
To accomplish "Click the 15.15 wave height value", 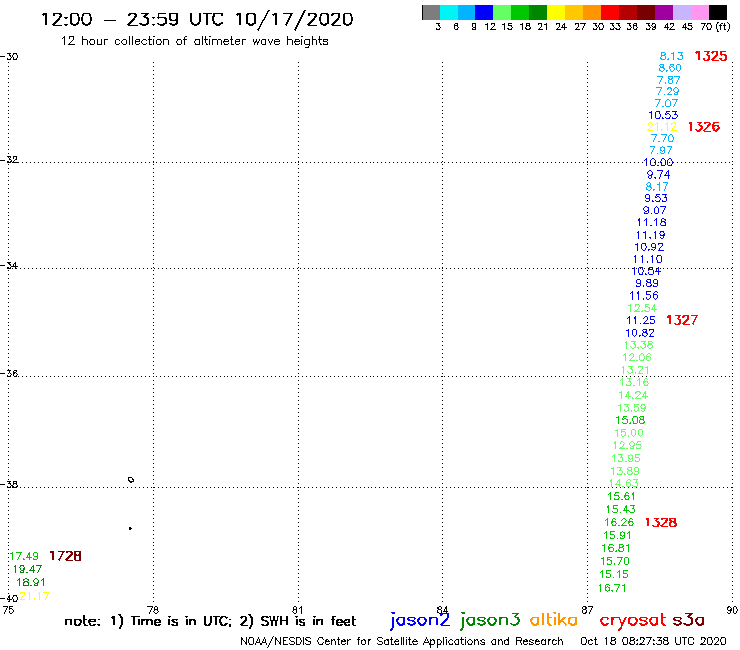I will click(x=614, y=574).
